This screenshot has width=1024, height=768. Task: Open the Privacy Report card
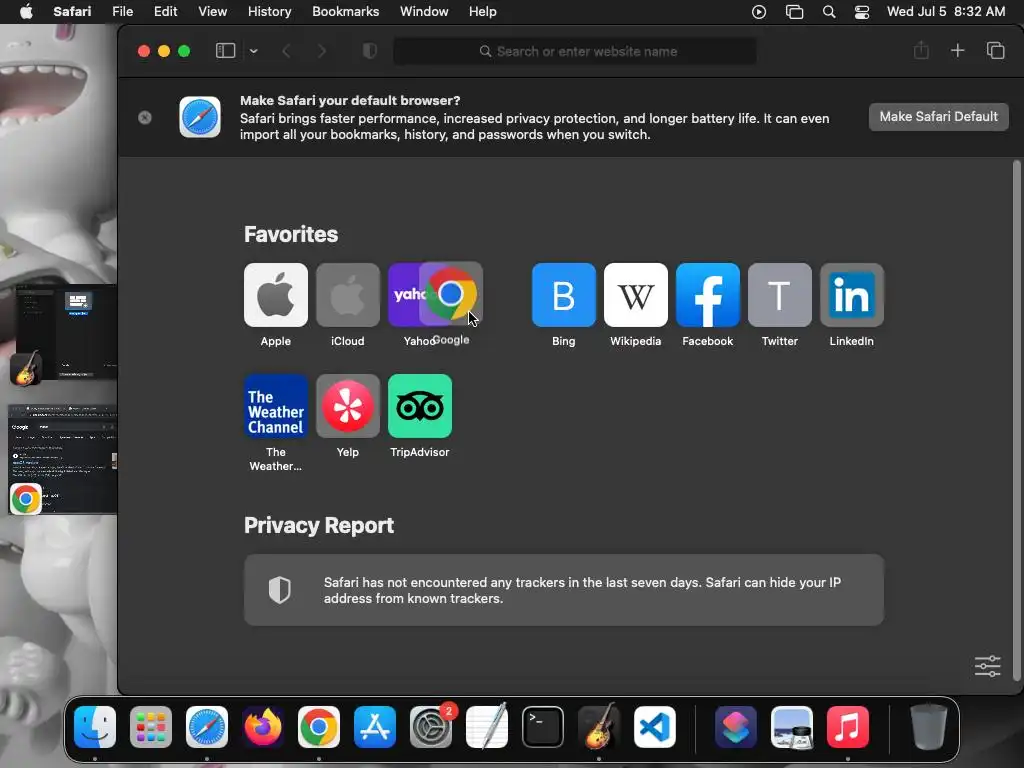[564, 590]
